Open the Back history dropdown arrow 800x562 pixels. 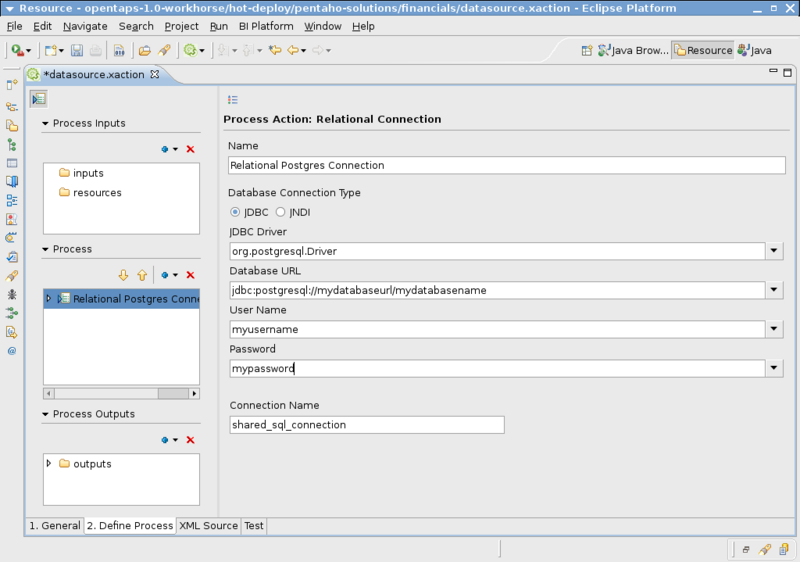304,50
